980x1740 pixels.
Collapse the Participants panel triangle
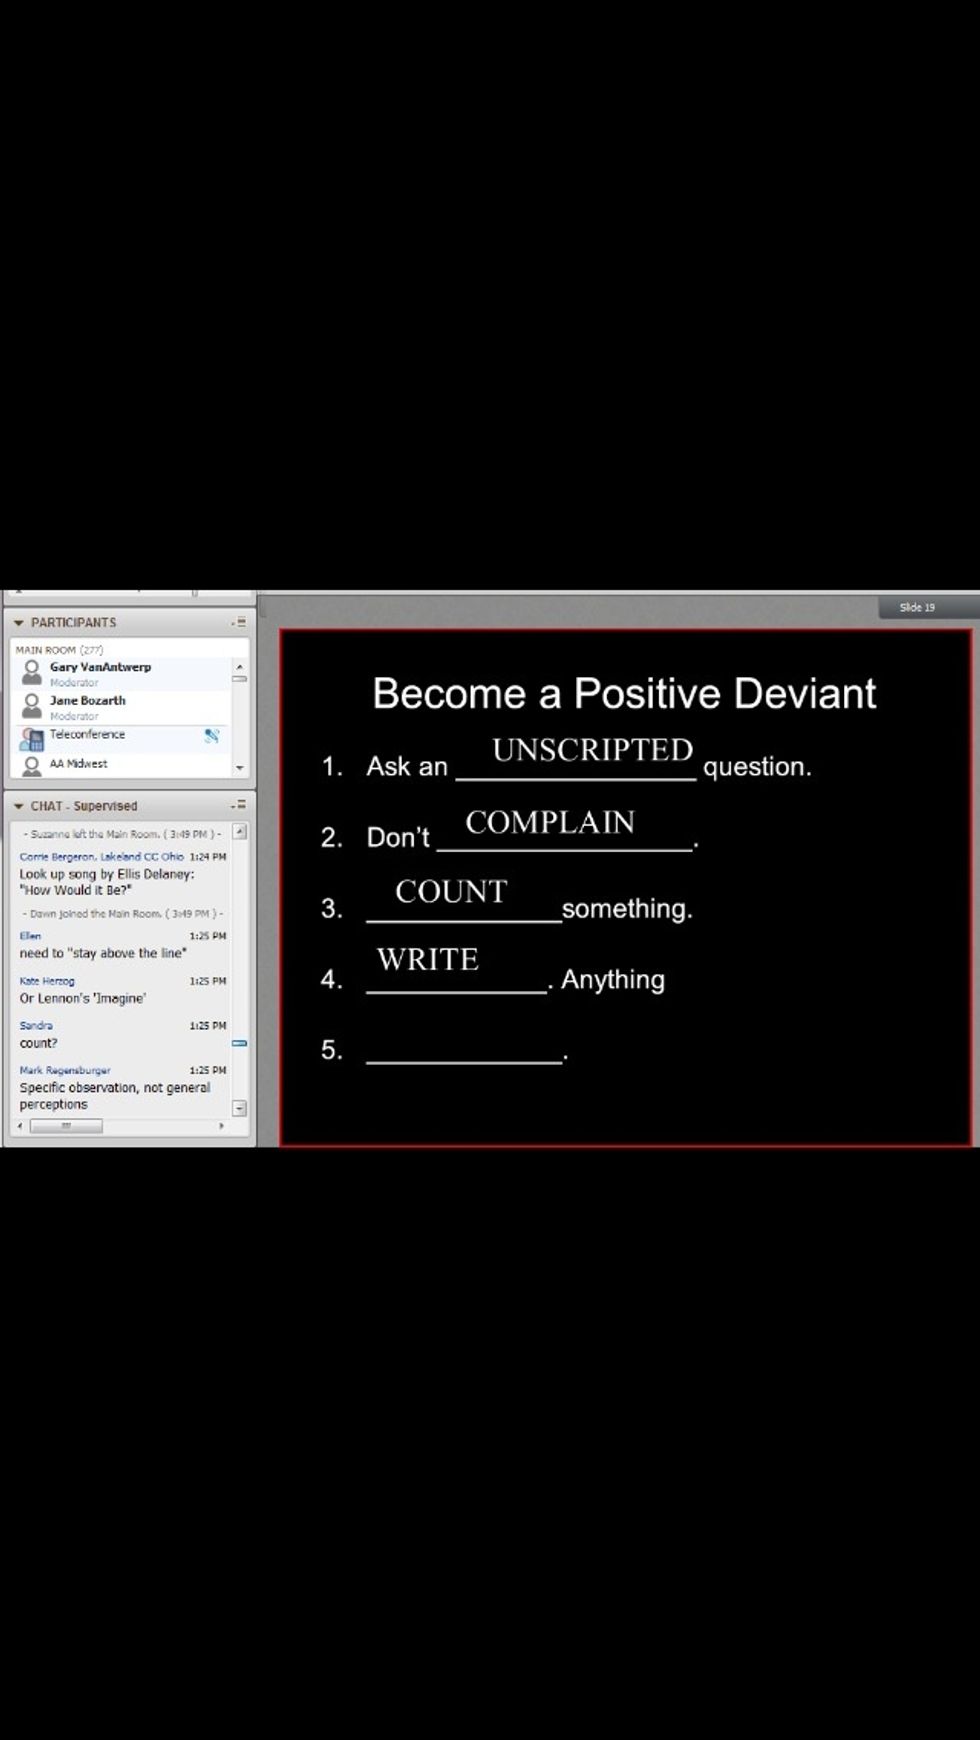pos(18,623)
